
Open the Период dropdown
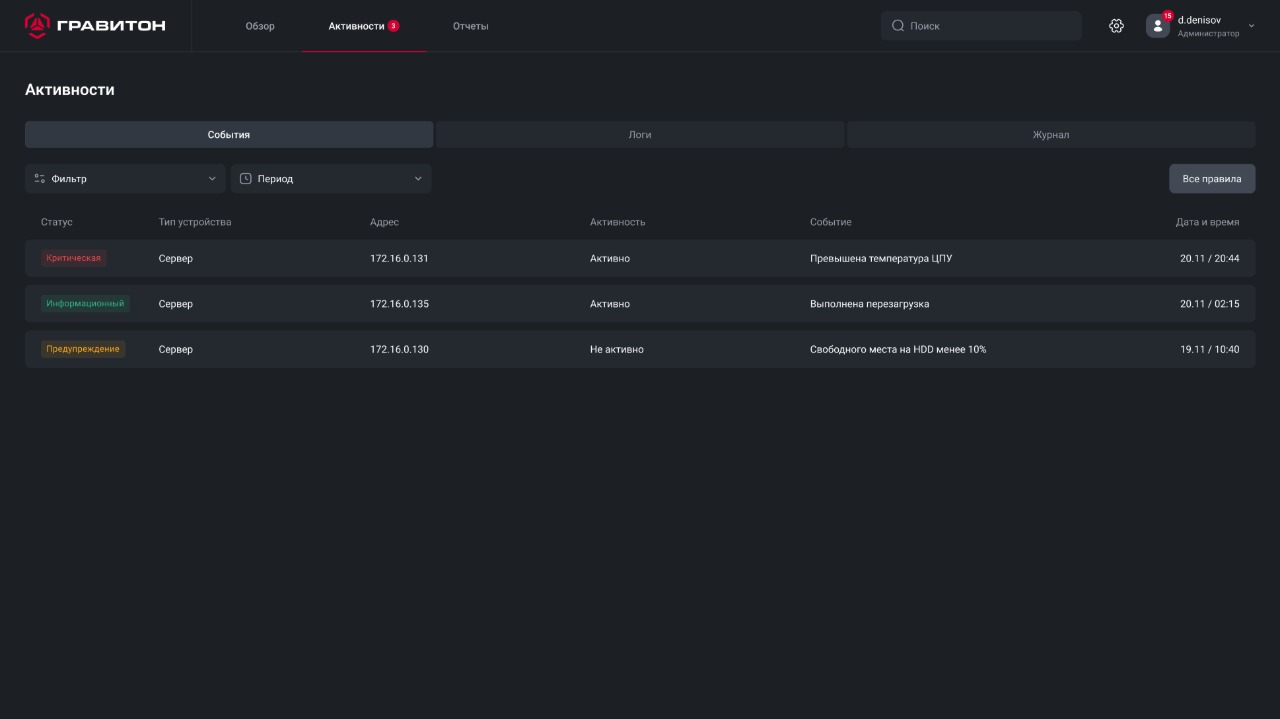click(x=331, y=179)
